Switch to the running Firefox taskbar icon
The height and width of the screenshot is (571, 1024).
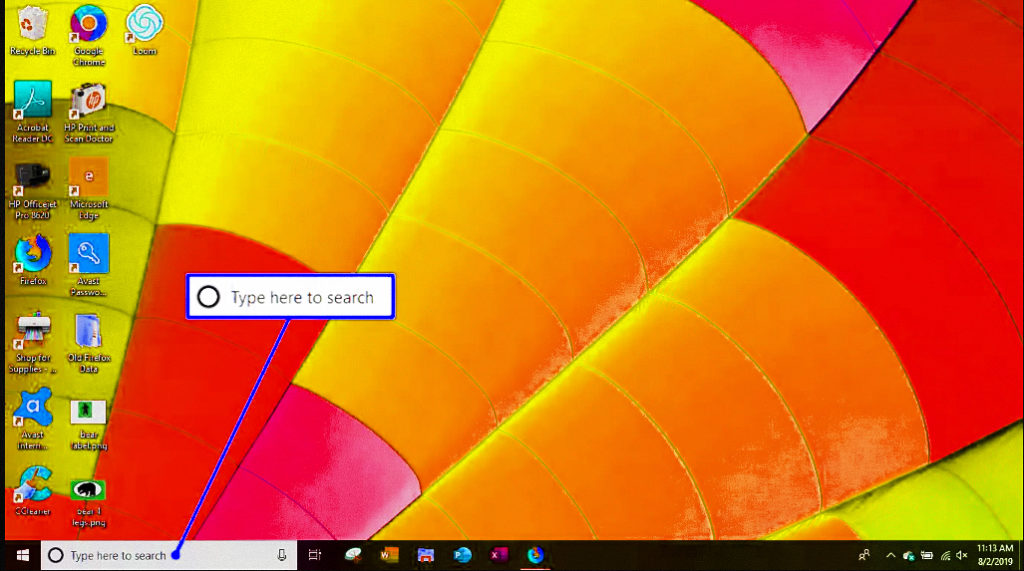(x=536, y=555)
